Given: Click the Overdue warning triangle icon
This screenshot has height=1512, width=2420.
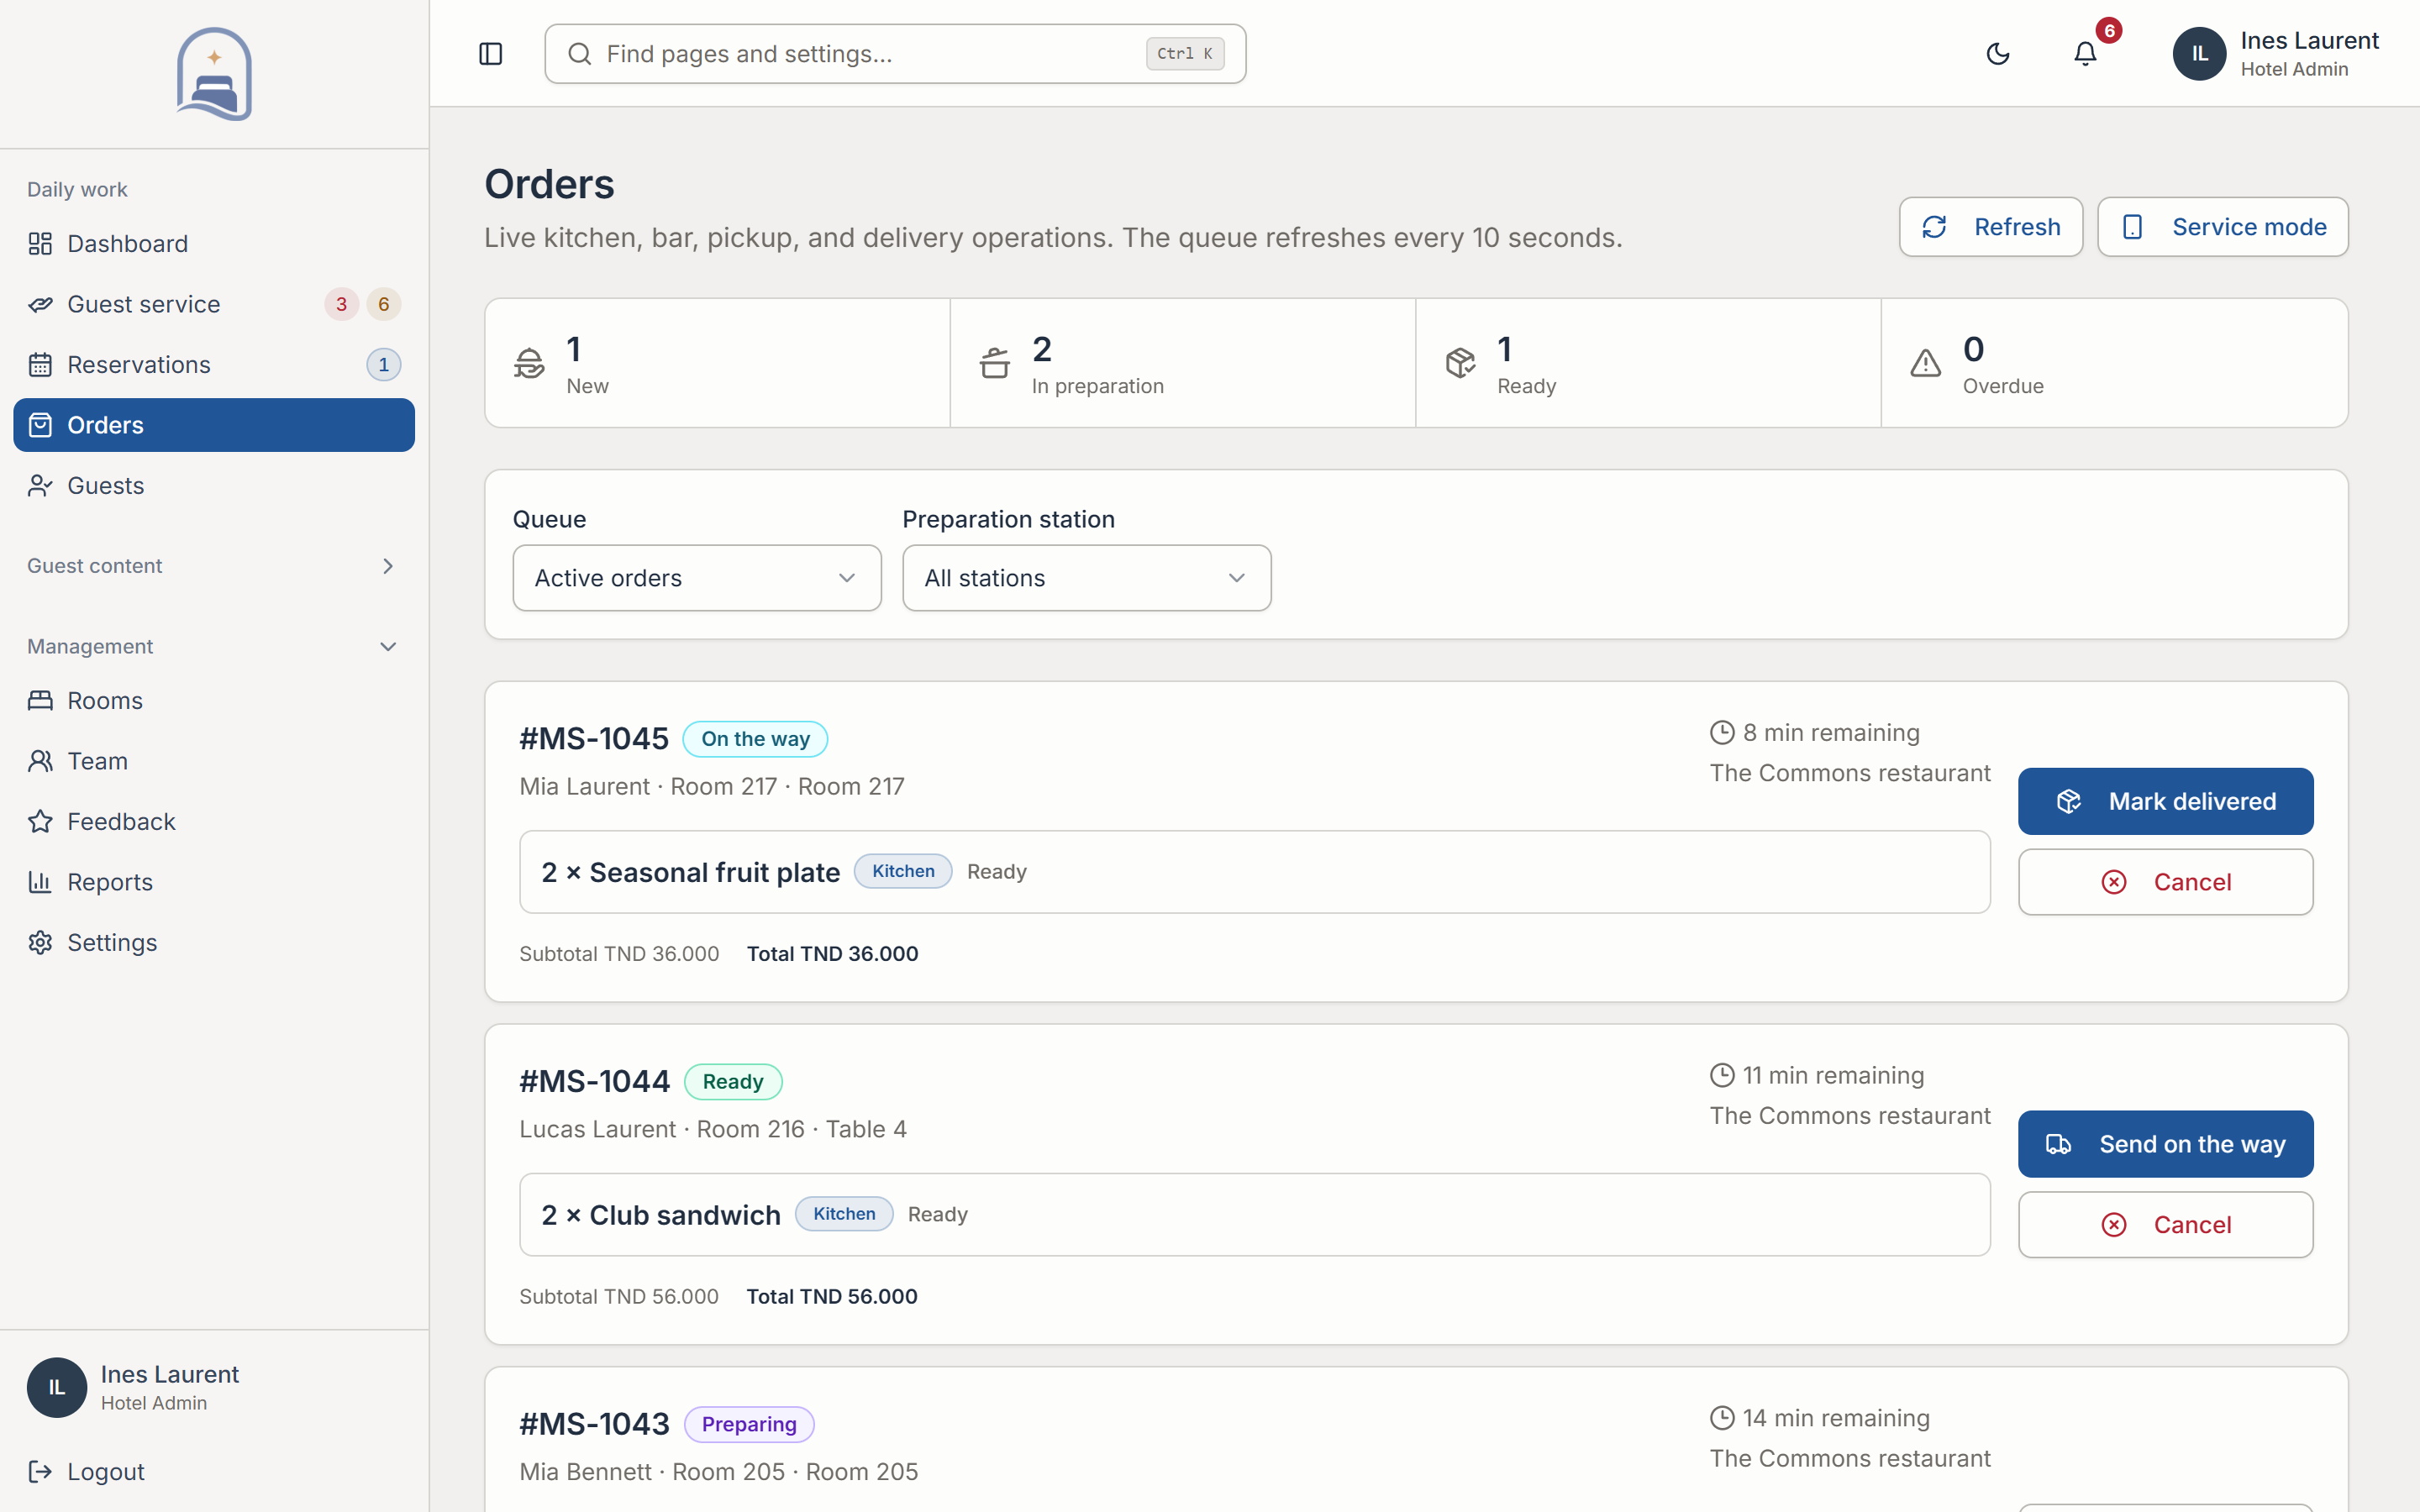Looking at the screenshot, I should 1925,363.
